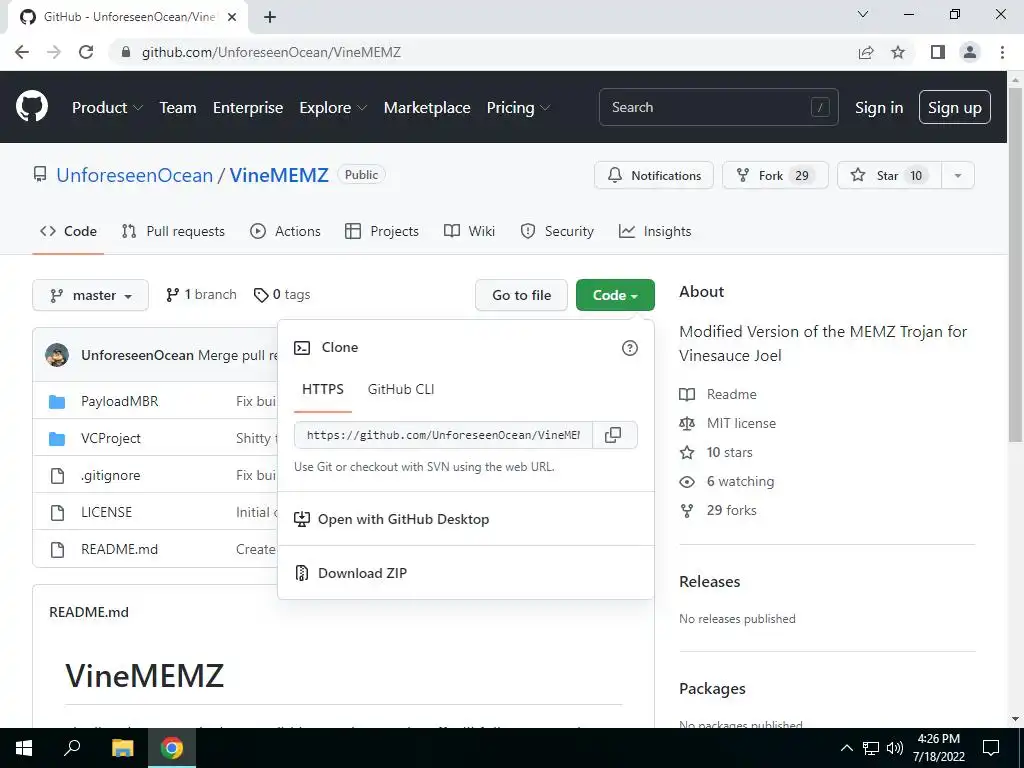This screenshot has height=768, width=1024.
Task: Open the master branch dropdown
Action: [x=91, y=295]
